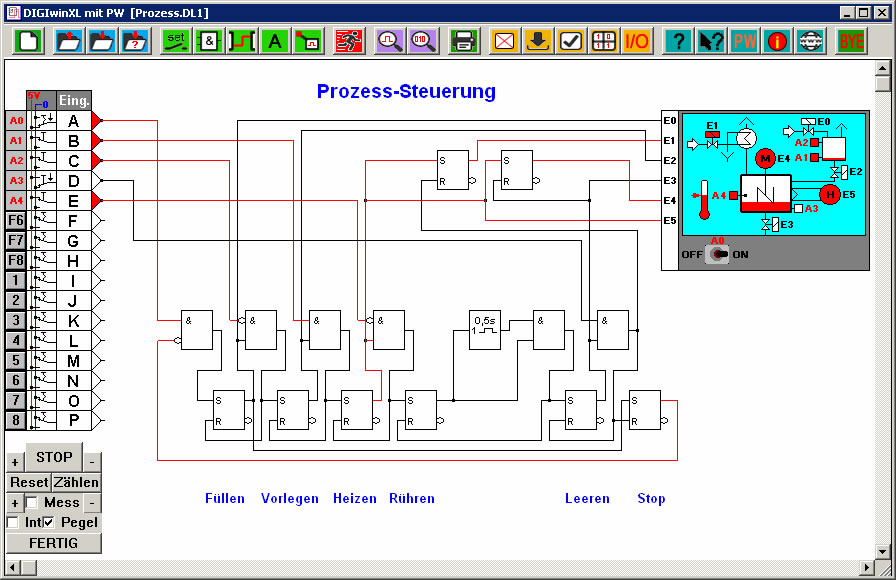Click the AND gate '&' toolbar icon
This screenshot has width=896, height=580.
208,41
